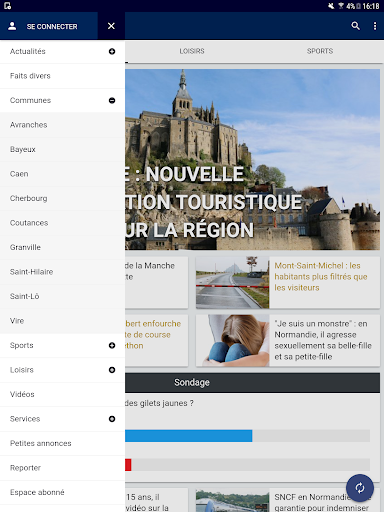Image resolution: width=384 pixels, height=512 pixels.
Task: Select Saint-Lô commune
Action: (x=62, y=296)
